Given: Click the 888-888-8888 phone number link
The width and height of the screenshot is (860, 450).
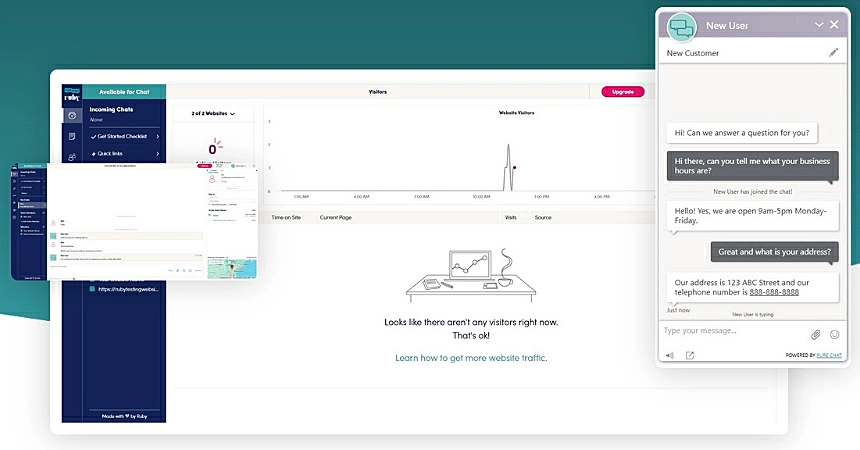Looking at the screenshot, I should [774, 292].
